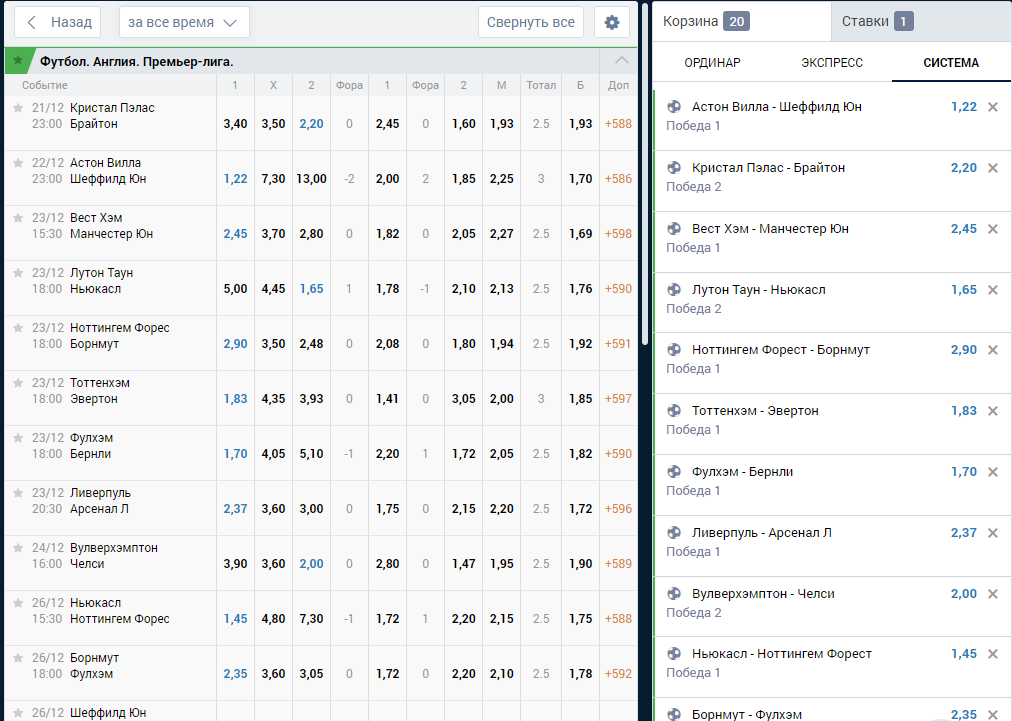Expand +588 extra markets for Кристал Пэлас
This screenshot has width=1012, height=721.
coord(618,124)
